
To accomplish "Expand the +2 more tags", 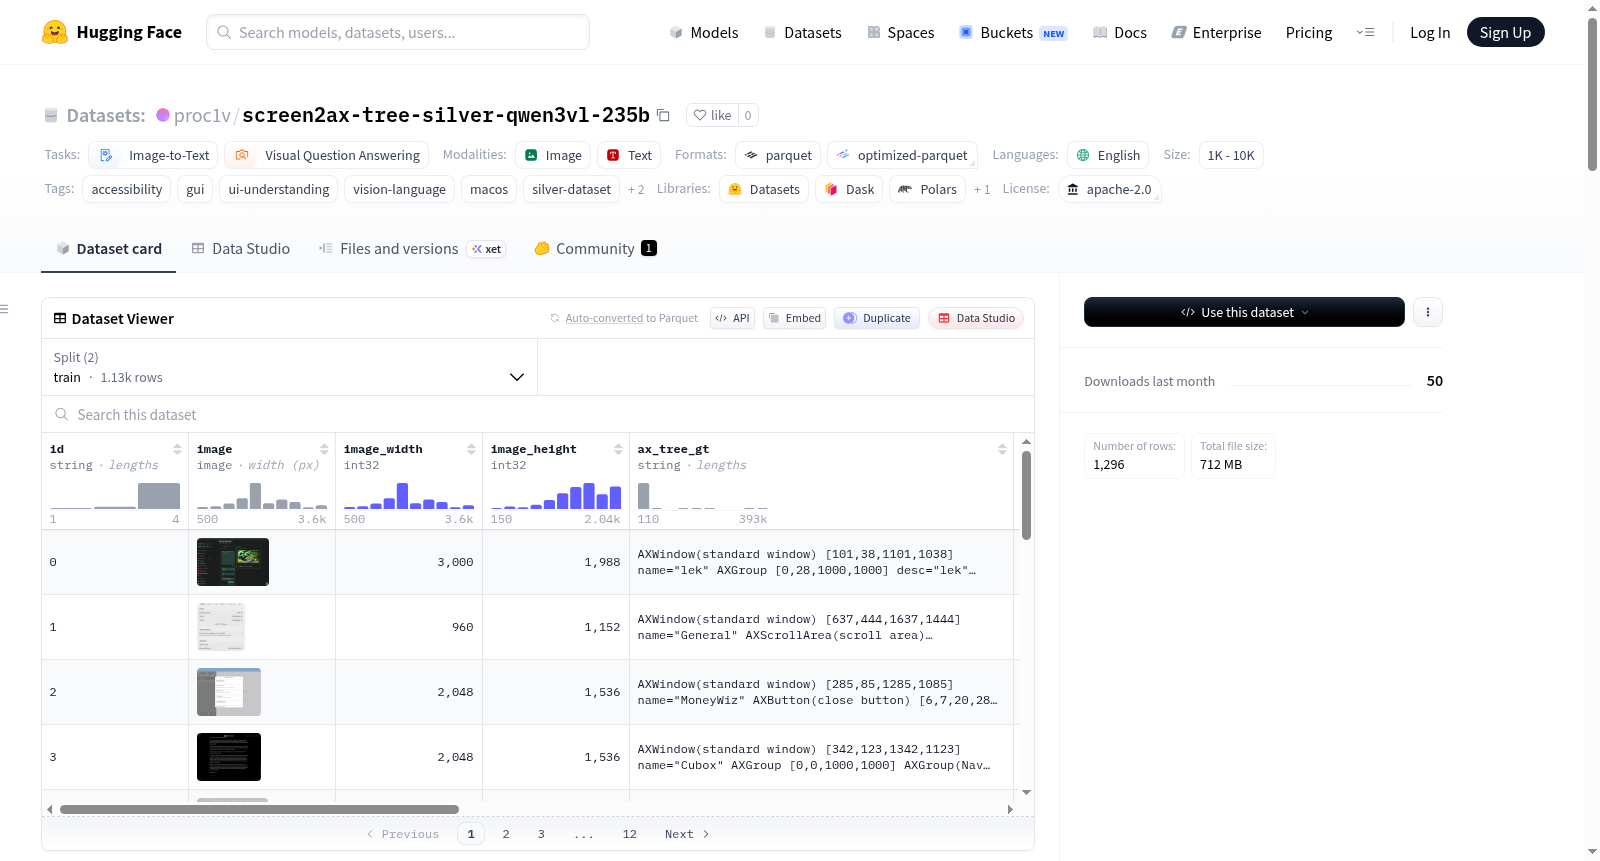I will click(636, 189).
